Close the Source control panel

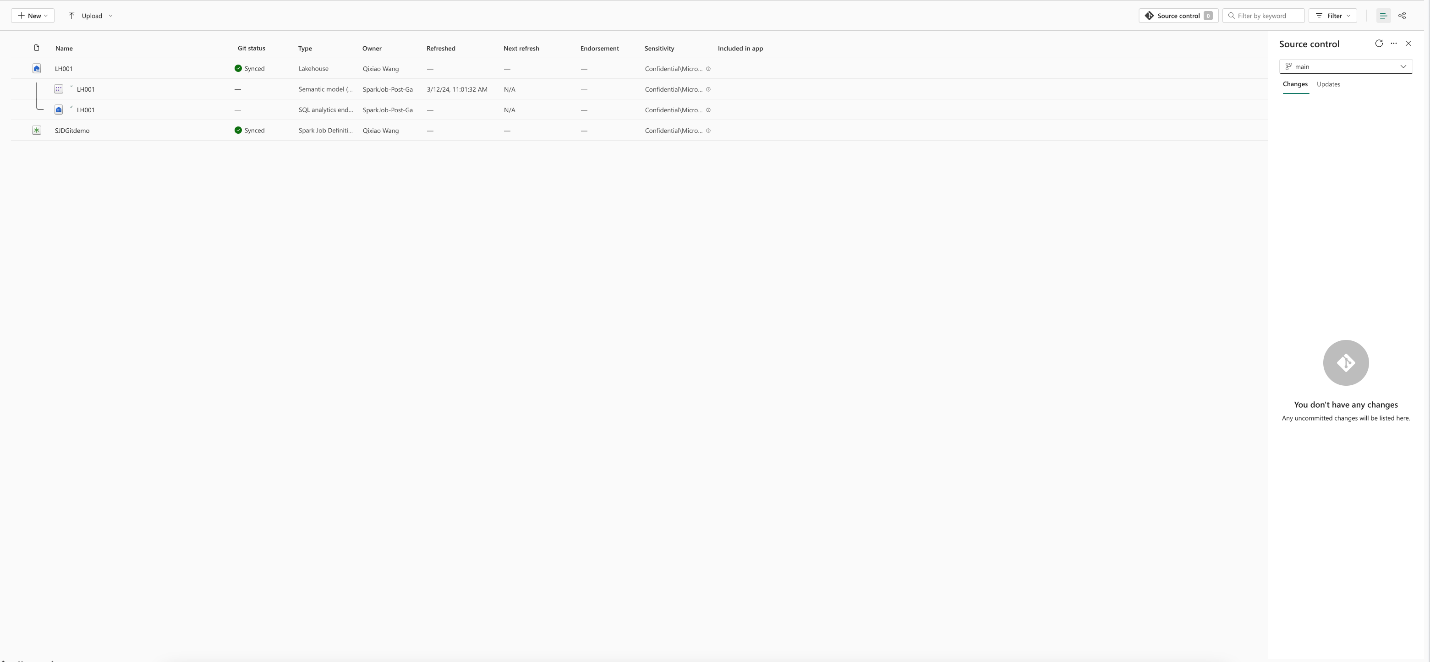point(1409,44)
